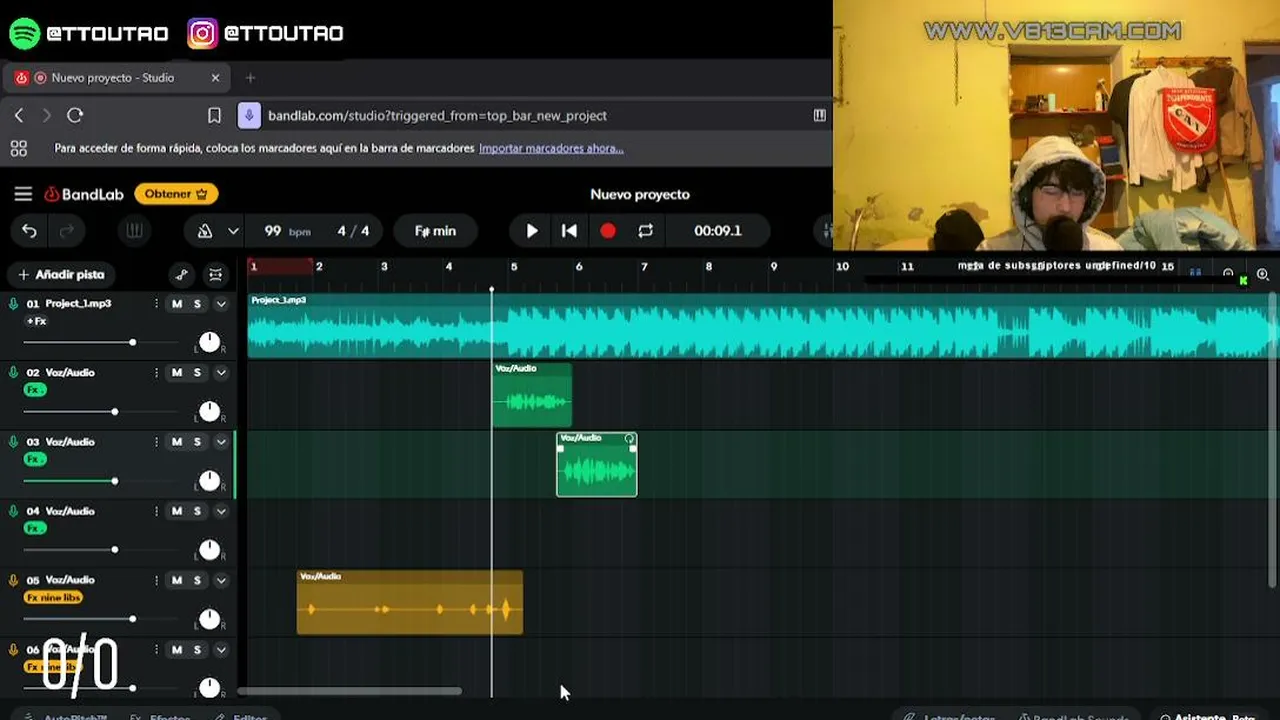Click volume slider handle of track 01
This screenshot has width=1280, height=720.
coord(132,343)
